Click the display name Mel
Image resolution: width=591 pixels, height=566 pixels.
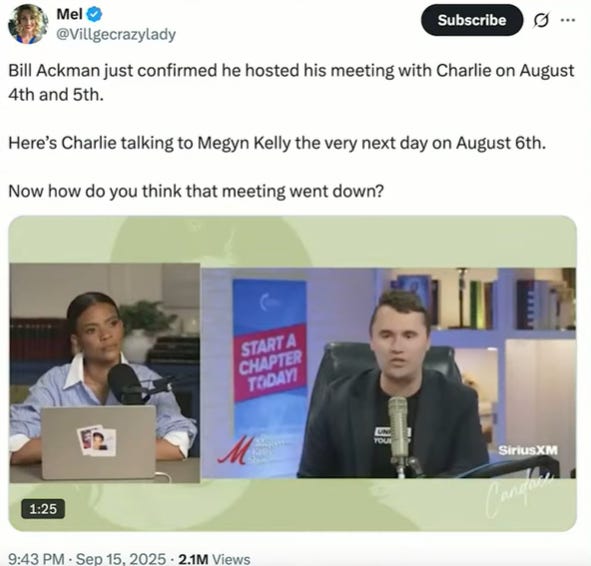[69, 14]
